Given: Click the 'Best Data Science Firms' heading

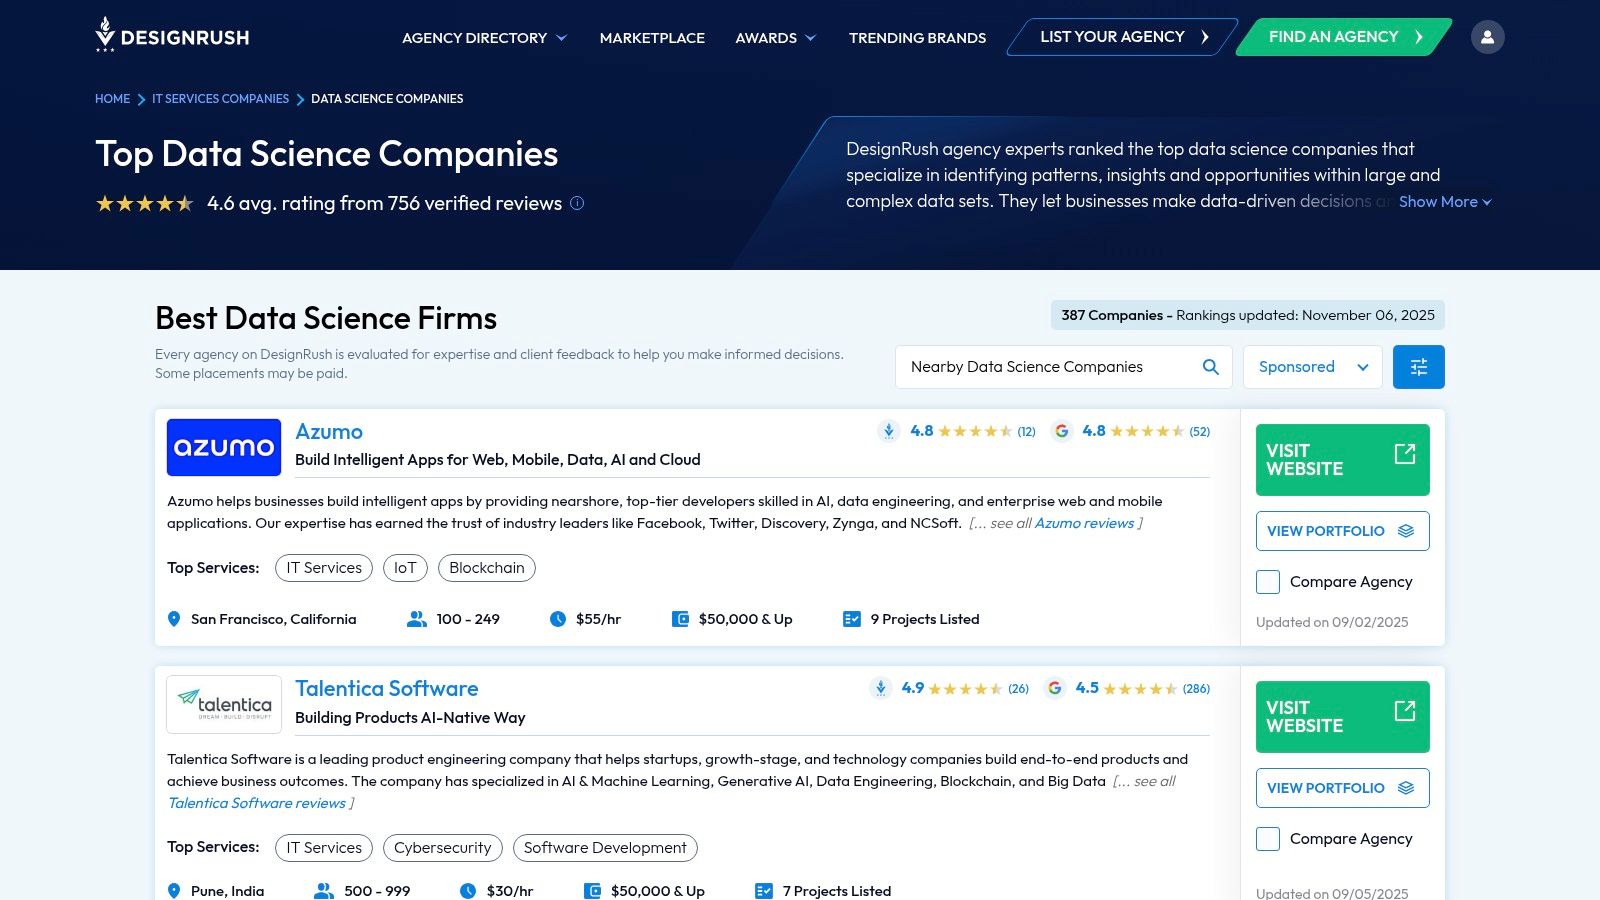Looking at the screenshot, I should (326, 318).
